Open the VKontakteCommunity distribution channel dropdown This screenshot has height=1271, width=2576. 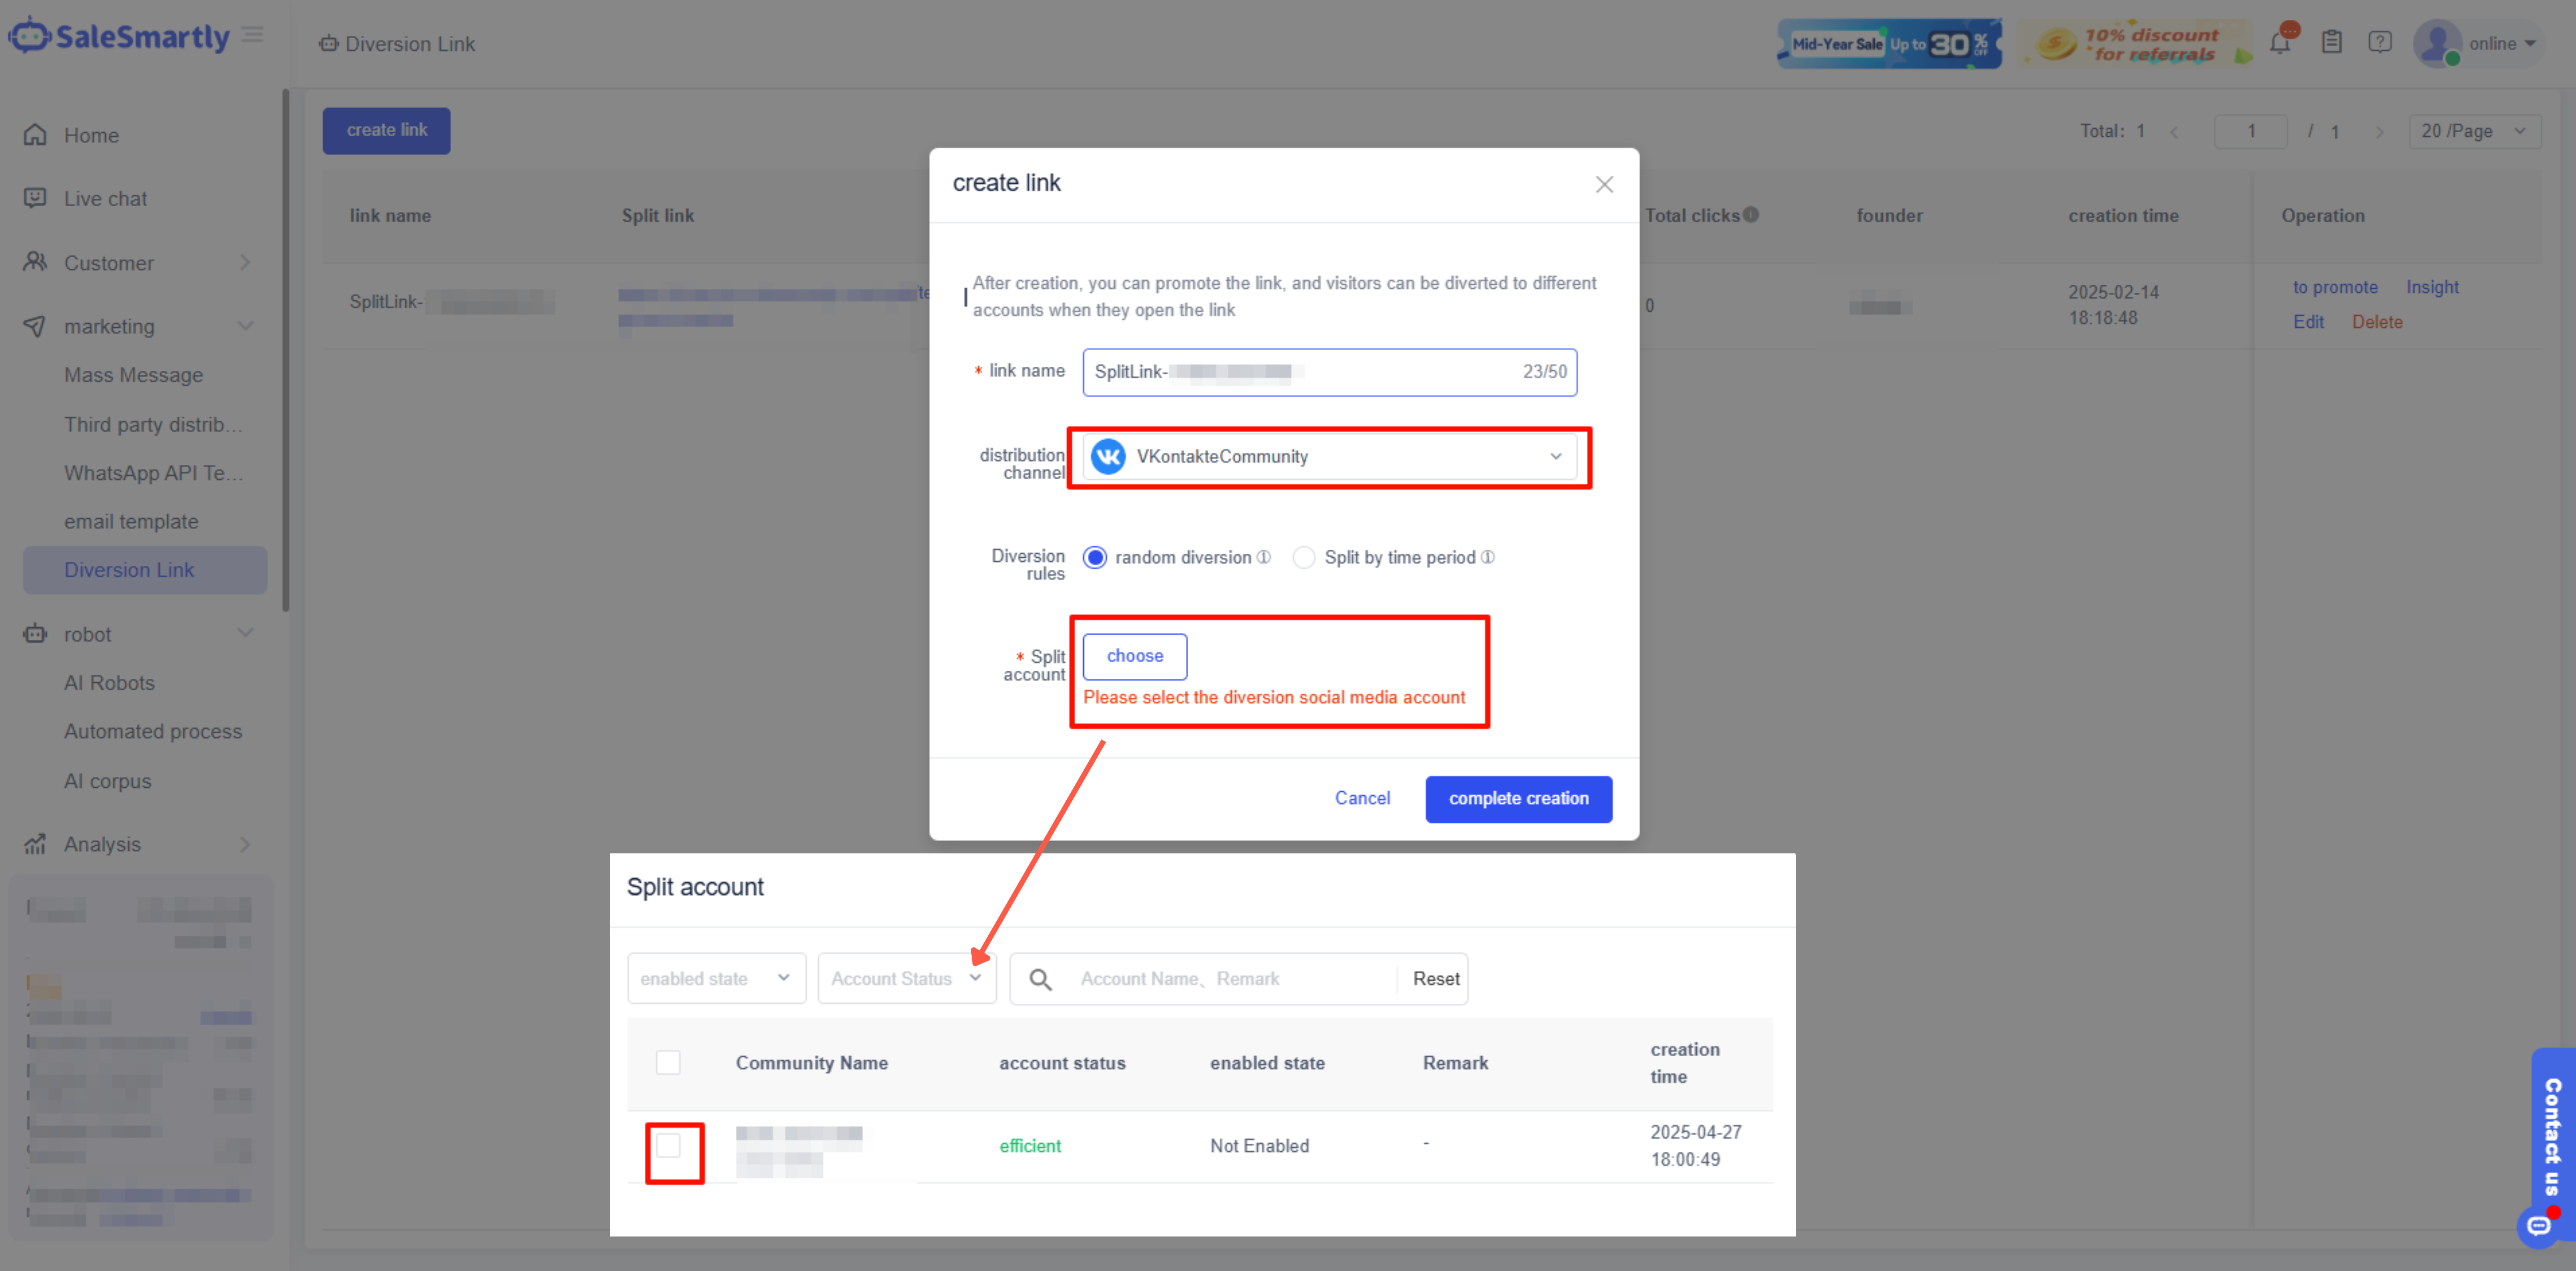pyautogui.click(x=1329, y=456)
